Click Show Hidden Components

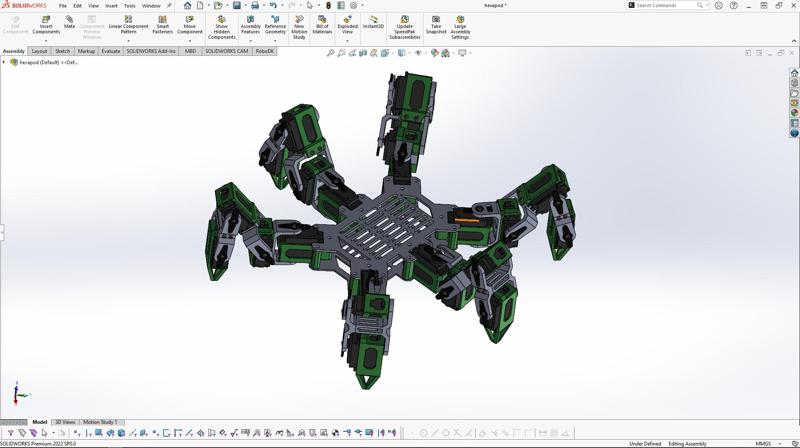pos(221,28)
